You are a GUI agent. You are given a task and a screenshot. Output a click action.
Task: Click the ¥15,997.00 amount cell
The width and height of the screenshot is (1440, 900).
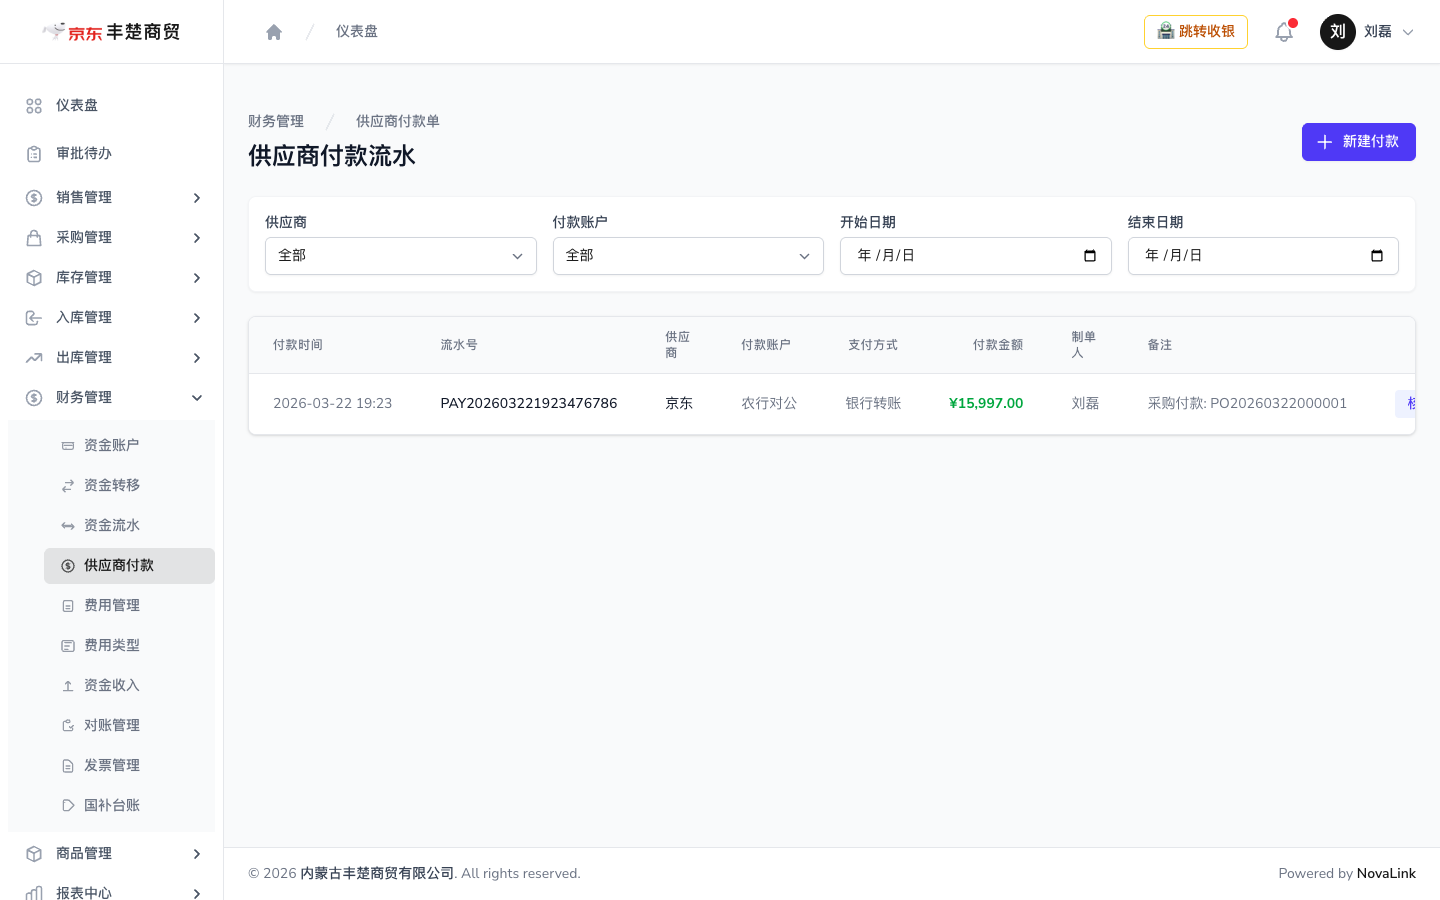pyautogui.click(x=986, y=403)
